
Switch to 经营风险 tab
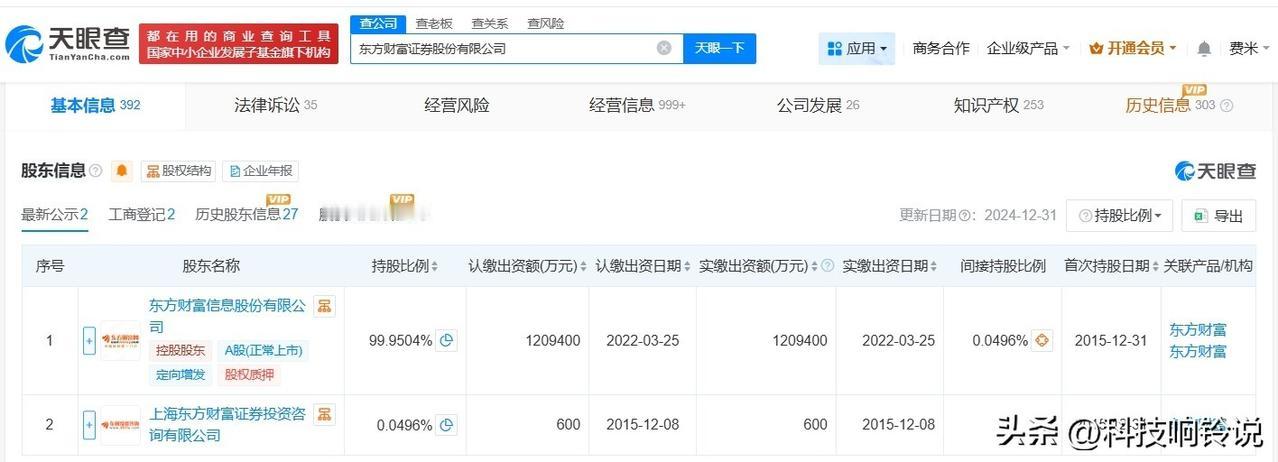(456, 105)
